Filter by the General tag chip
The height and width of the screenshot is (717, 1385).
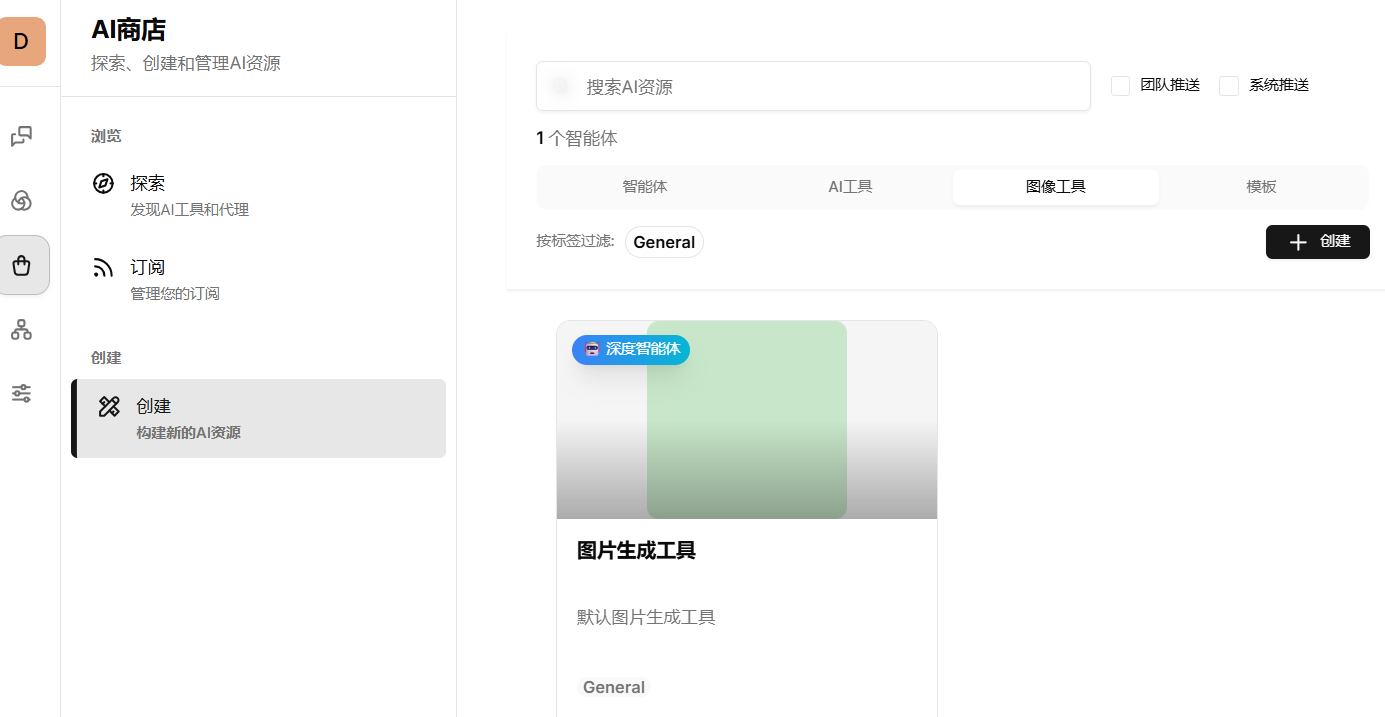coord(664,242)
